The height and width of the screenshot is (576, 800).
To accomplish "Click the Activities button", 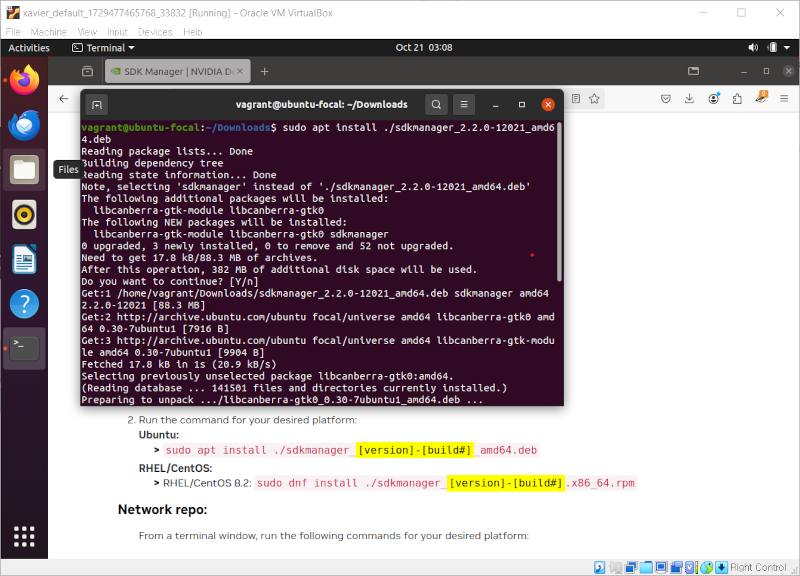I will [x=29, y=47].
